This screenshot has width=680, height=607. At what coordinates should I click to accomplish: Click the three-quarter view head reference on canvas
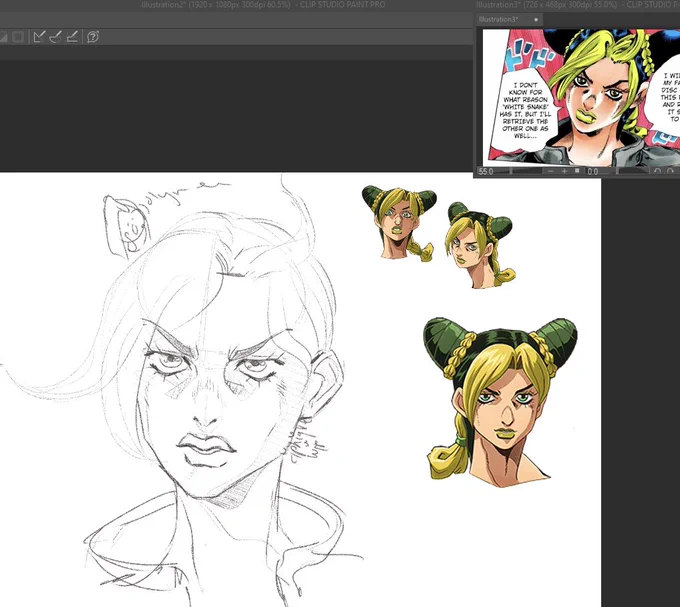(x=480, y=245)
